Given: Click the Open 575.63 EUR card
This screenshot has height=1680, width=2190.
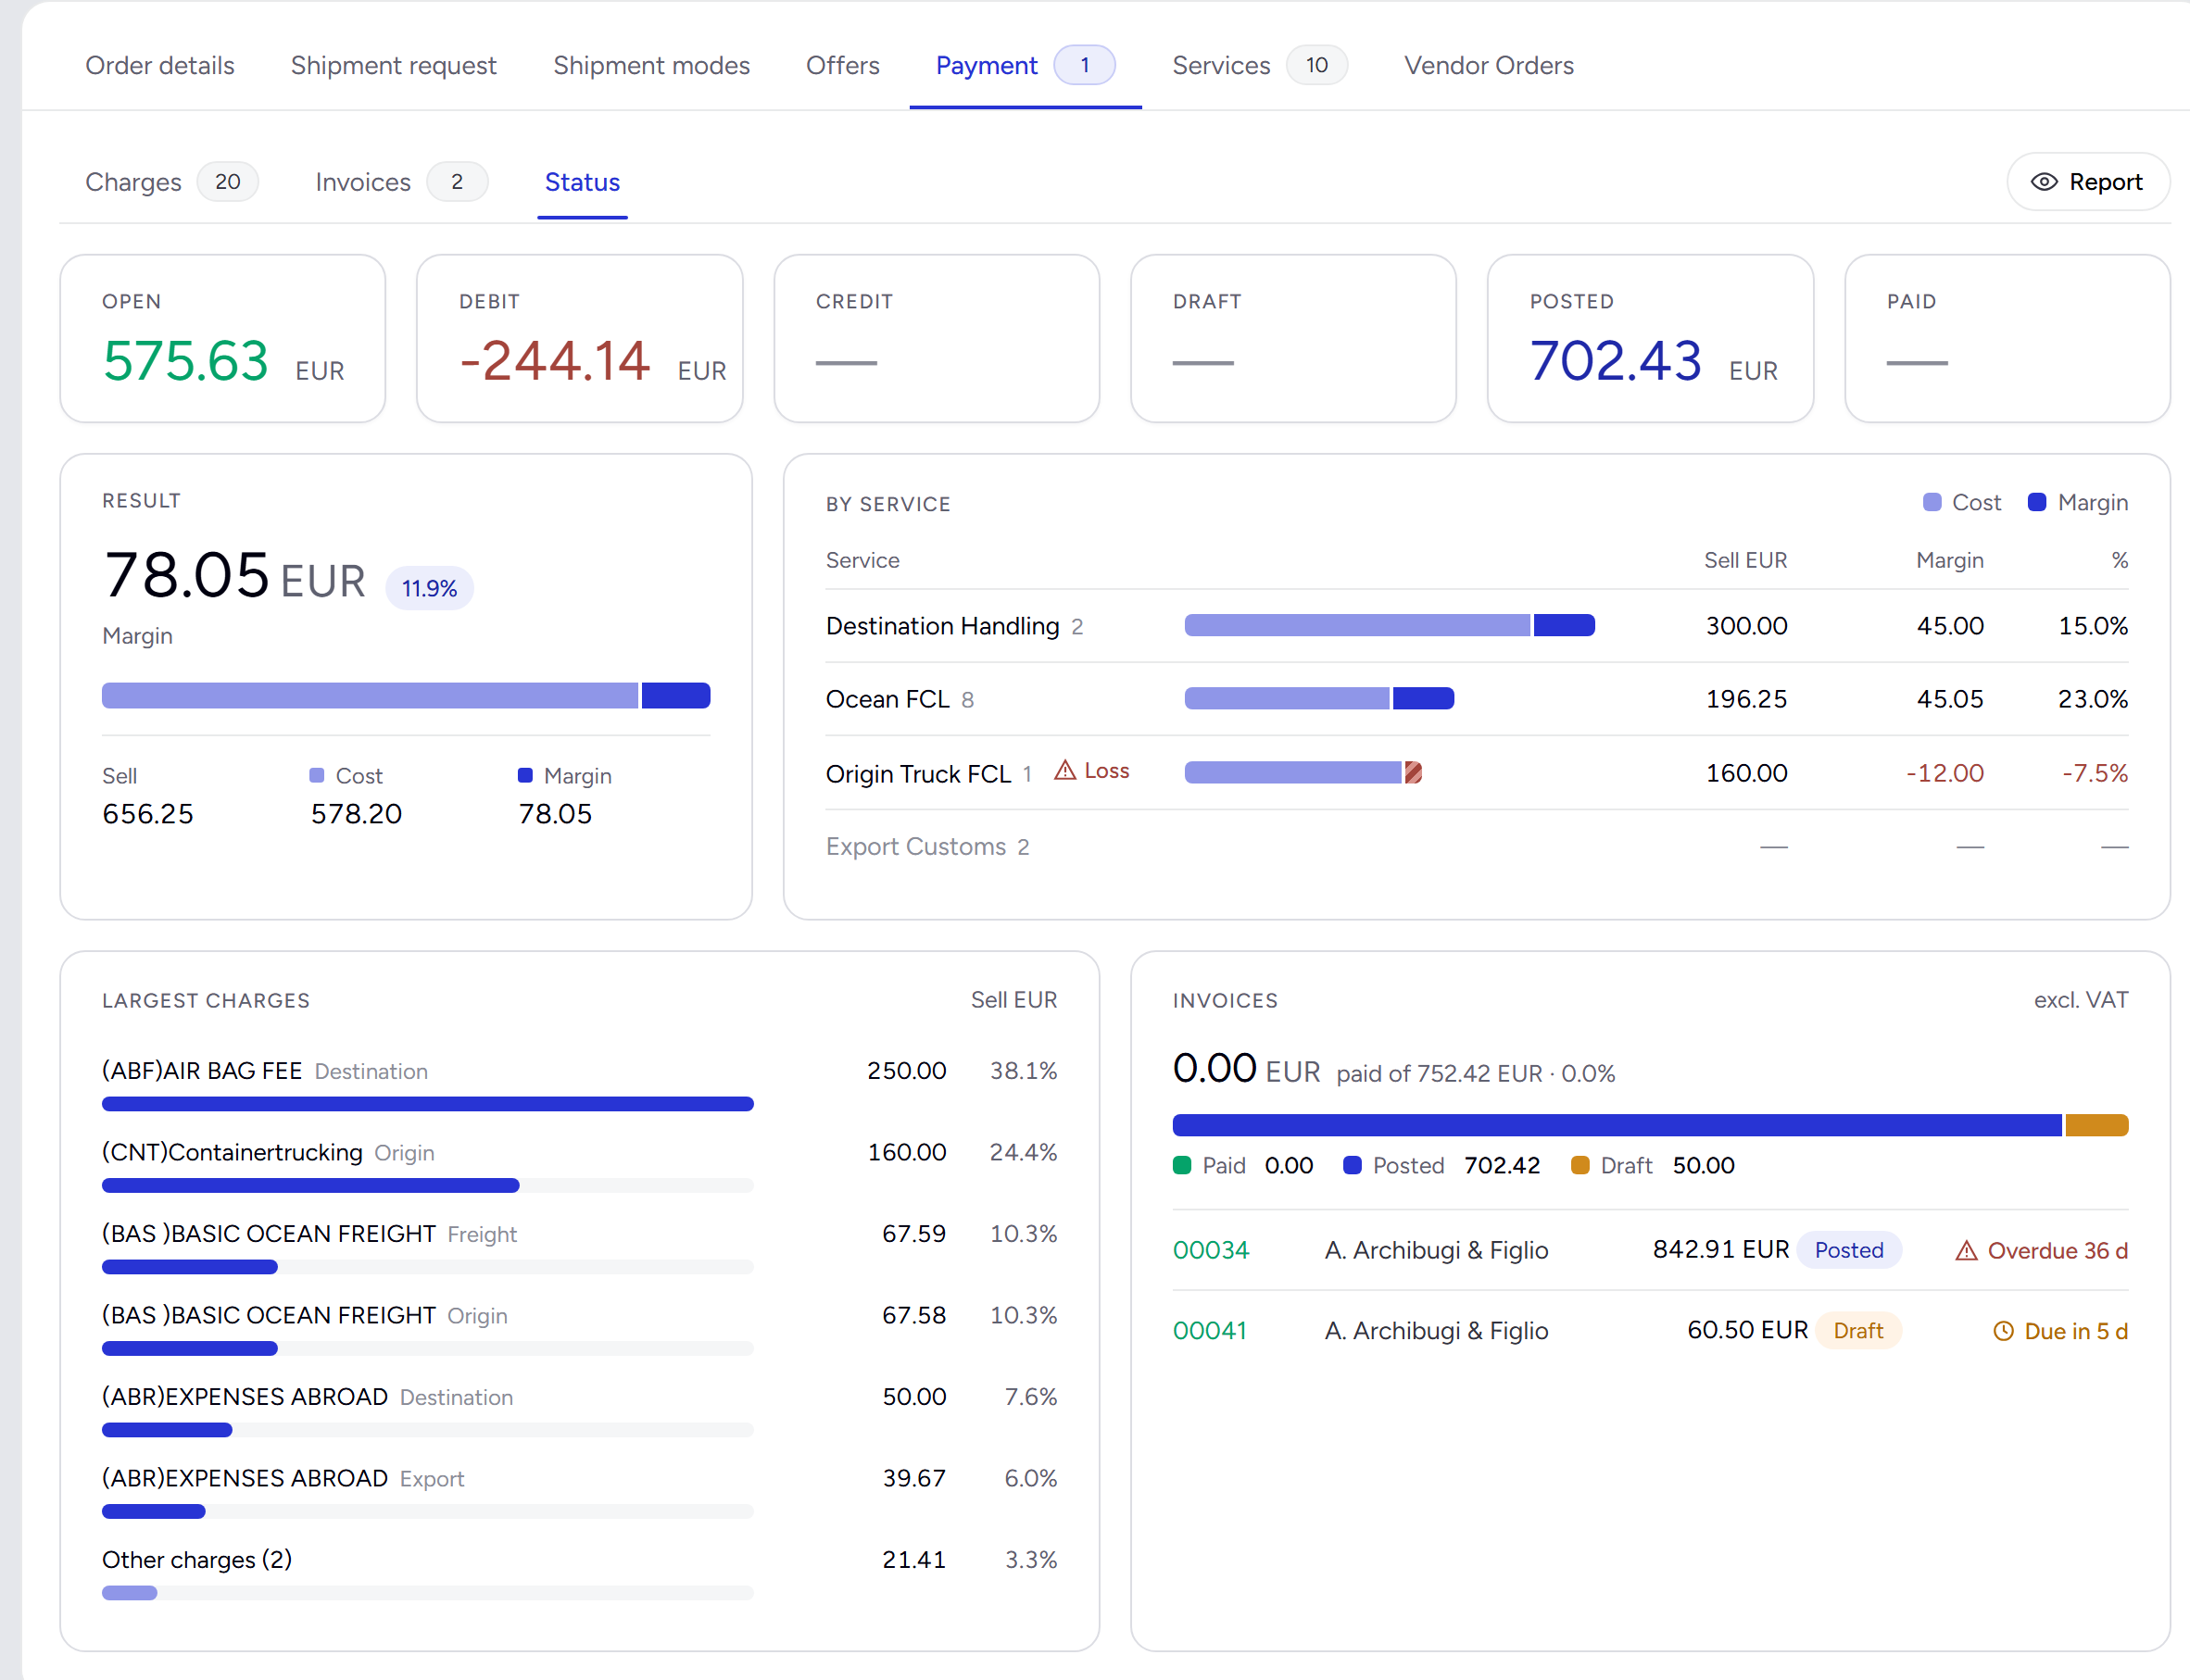Looking at the screenshot, I should pyautogui.click(x=223, y=338).
